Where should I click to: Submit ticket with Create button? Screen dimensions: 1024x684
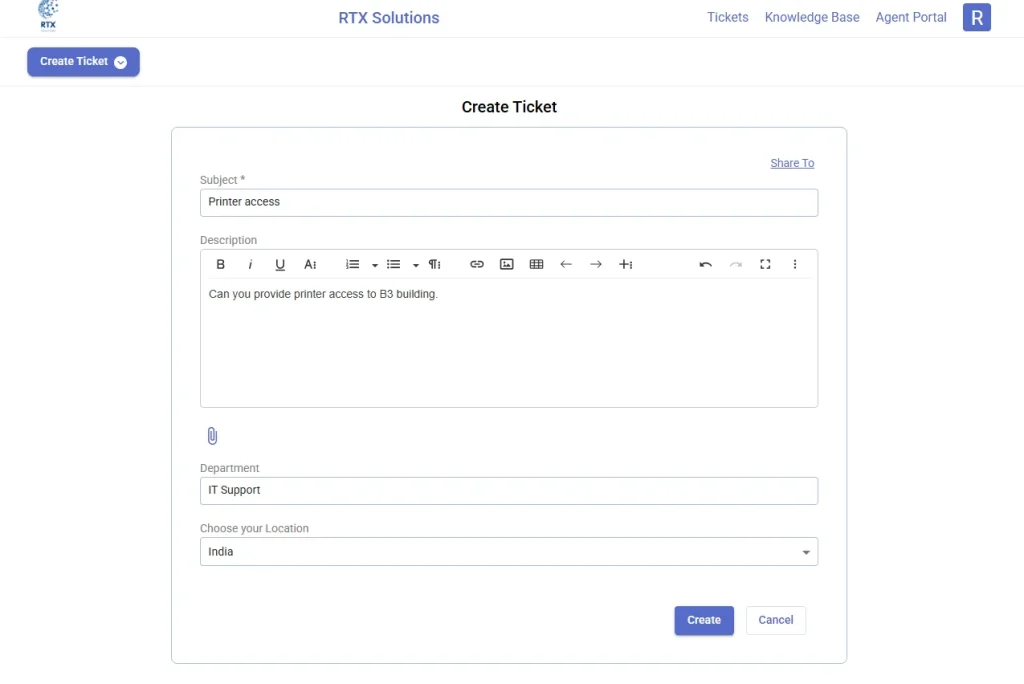pos(704,621)
